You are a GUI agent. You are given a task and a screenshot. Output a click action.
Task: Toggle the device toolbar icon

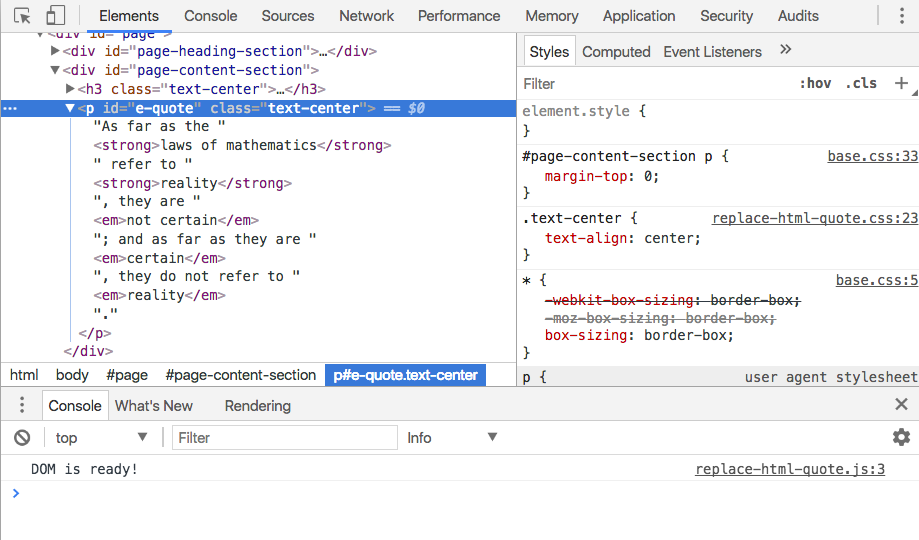point(55,16)
